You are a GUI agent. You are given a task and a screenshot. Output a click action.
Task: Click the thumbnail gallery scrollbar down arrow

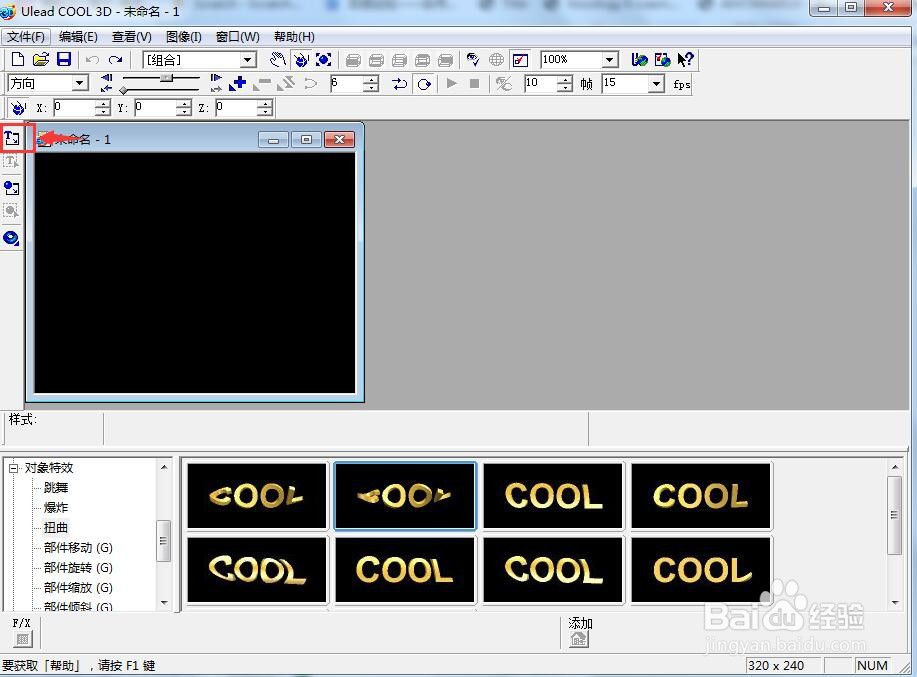(x=895, y=603)
